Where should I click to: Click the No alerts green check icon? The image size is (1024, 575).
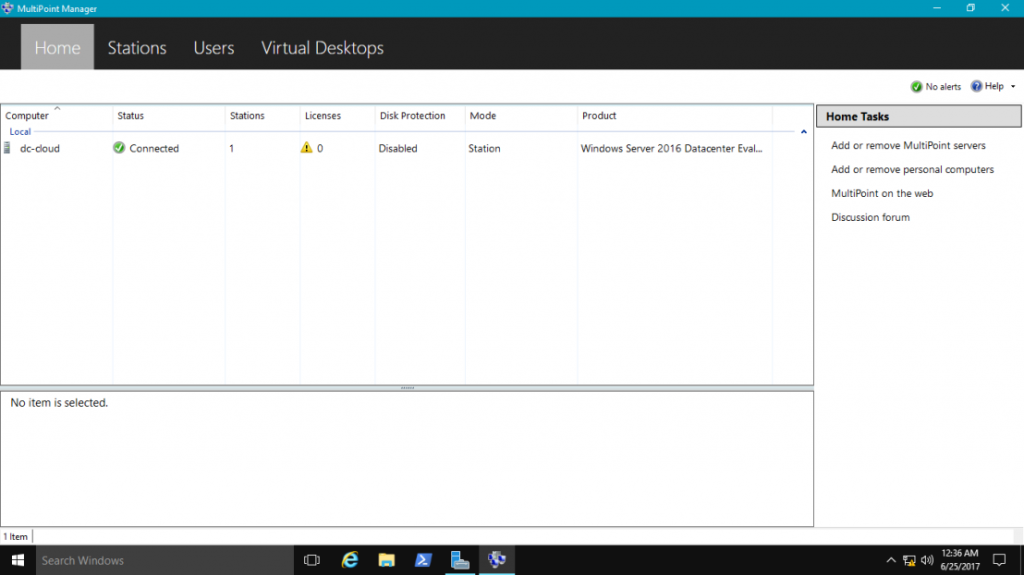[916, 86]
